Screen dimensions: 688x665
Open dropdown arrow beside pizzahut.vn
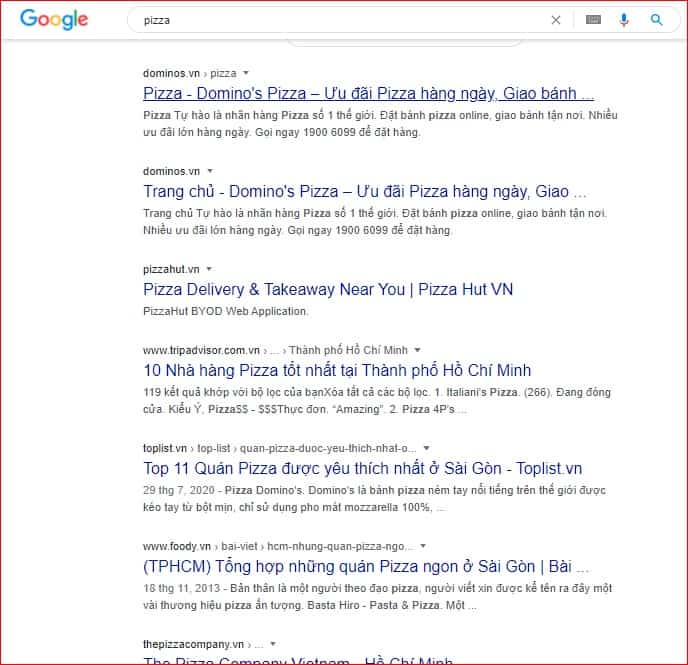tap(209, 269)
